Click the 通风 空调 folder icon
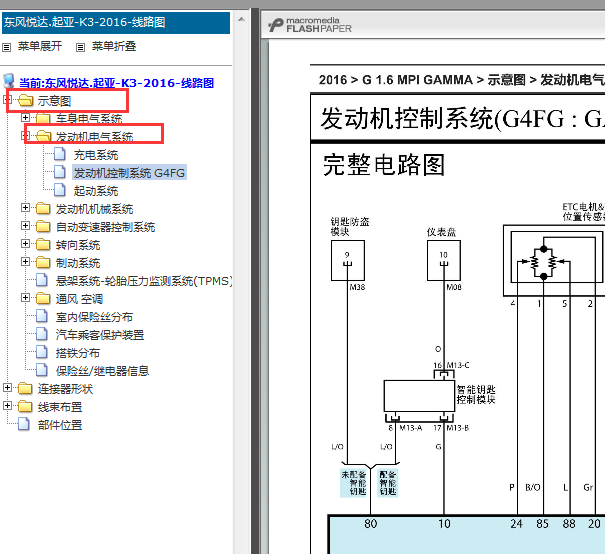This screenshot has height=554, width=605. 43,299
